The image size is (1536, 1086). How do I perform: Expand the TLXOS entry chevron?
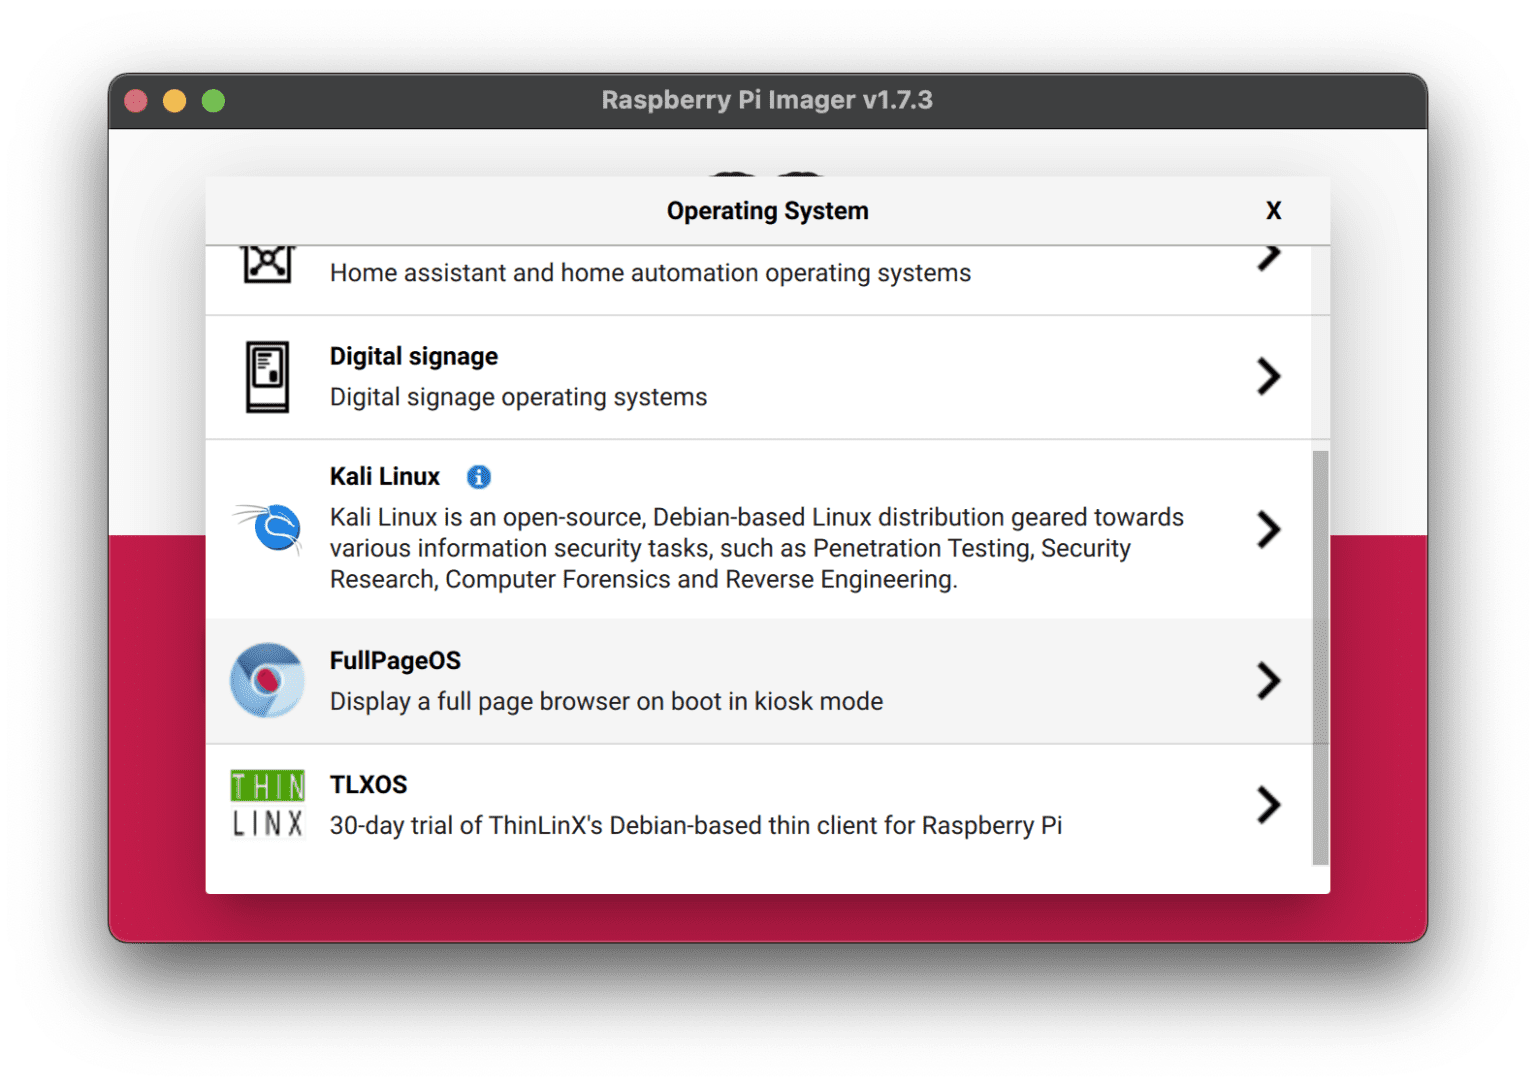point(1270,805)
